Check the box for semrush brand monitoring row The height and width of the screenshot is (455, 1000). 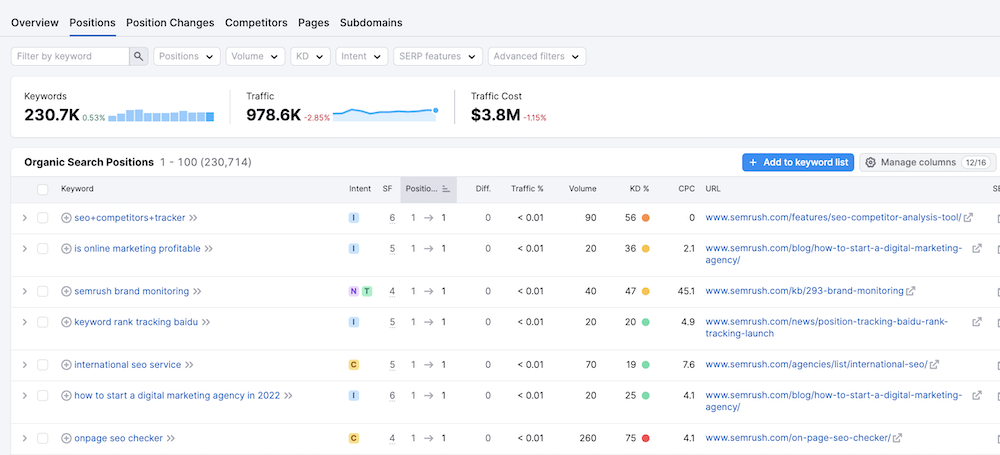43,291
